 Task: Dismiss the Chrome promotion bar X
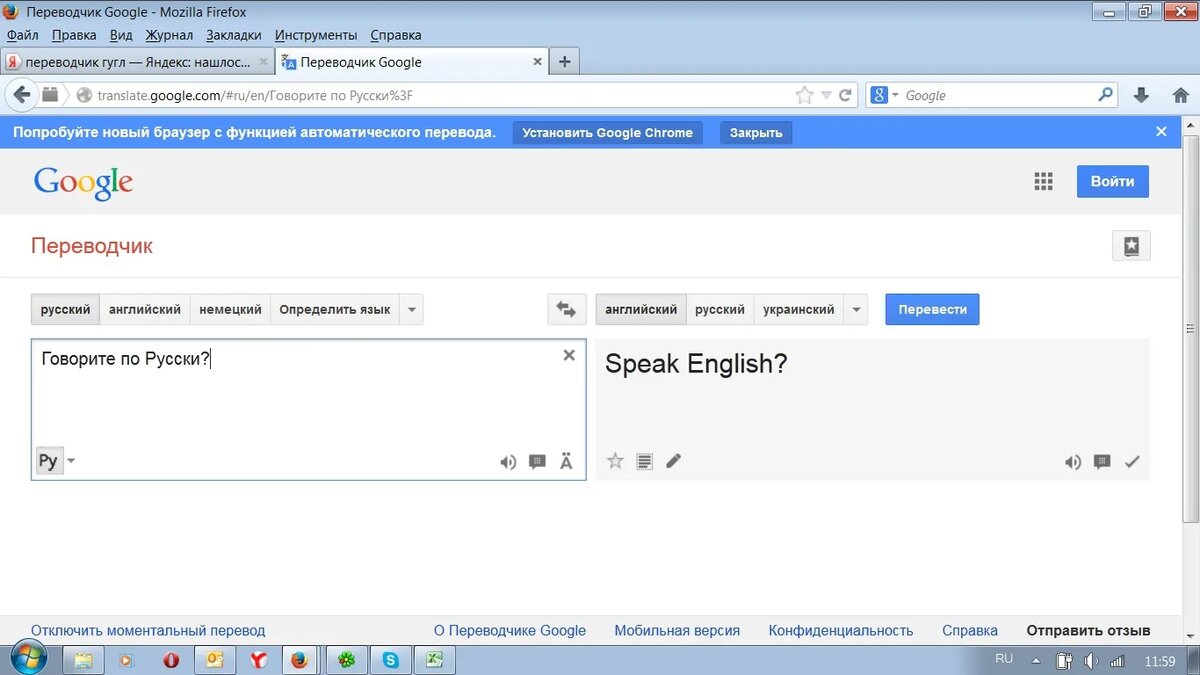click(x=1161, y=131)
